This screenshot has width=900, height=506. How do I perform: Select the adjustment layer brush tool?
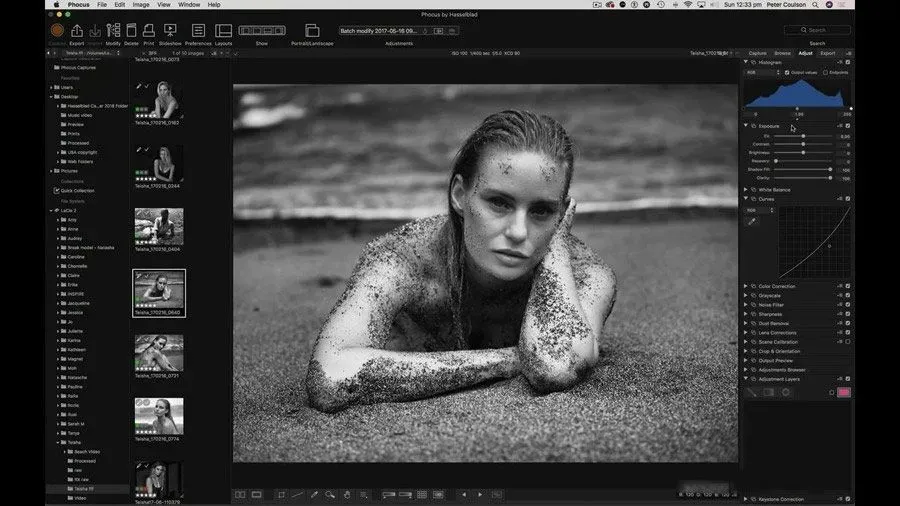click(x=751, y=392)
